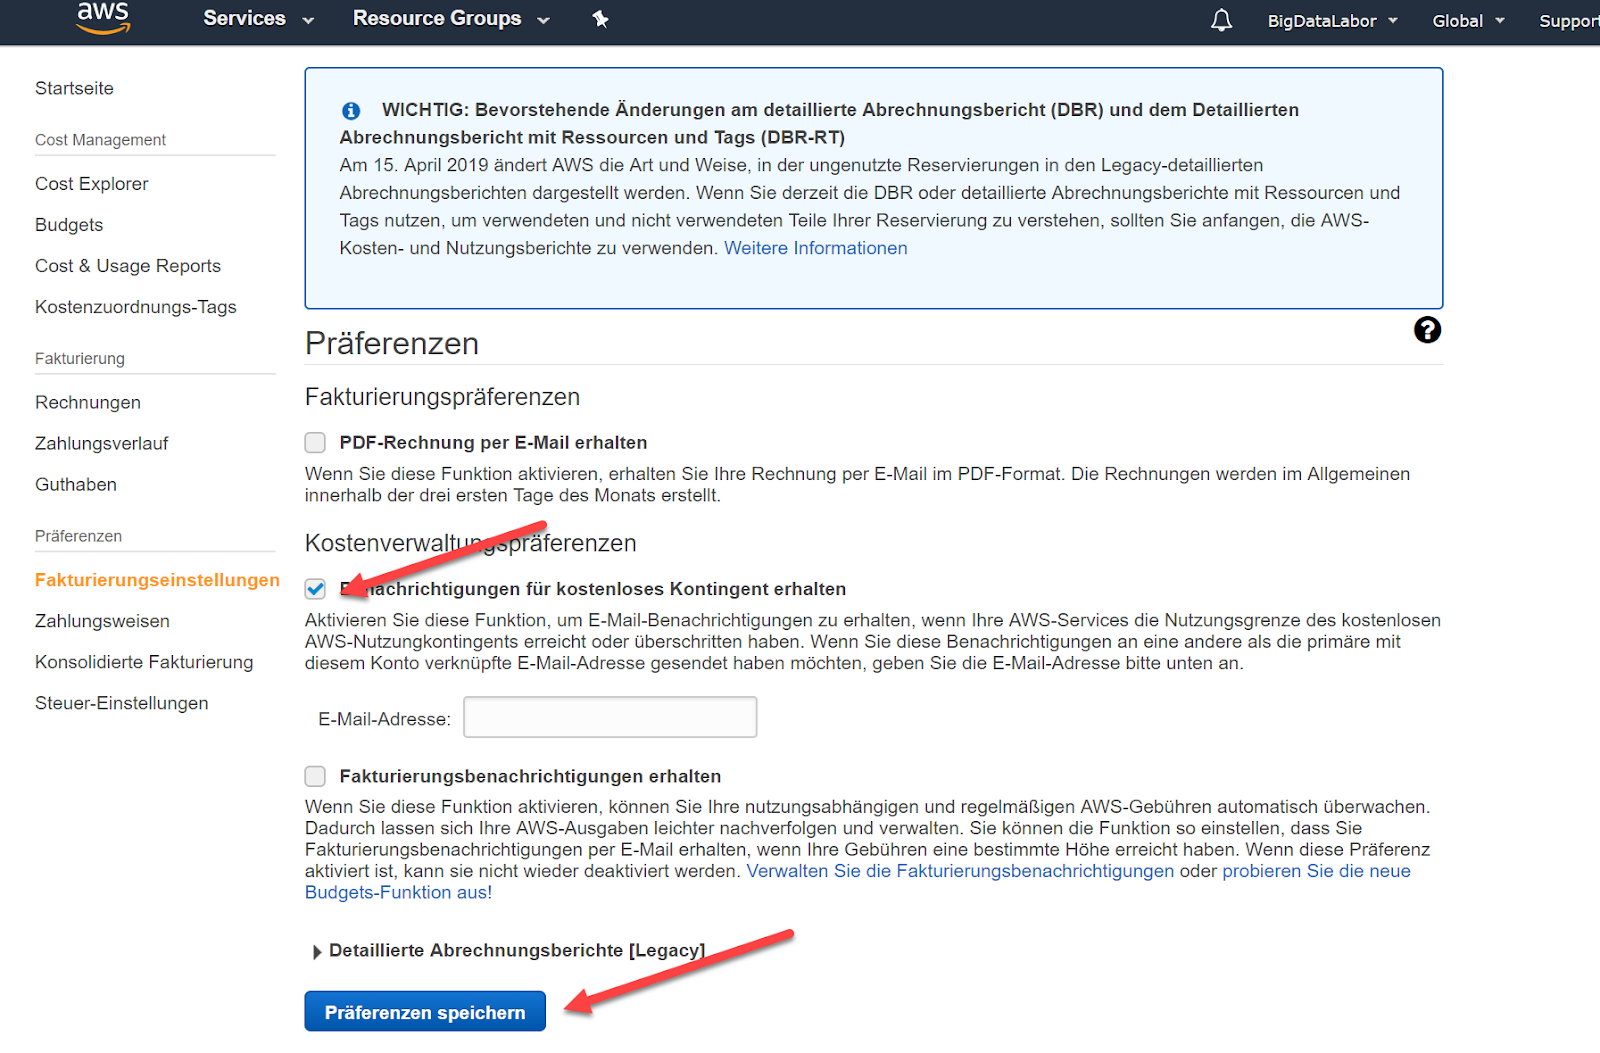The image size is (1600, 1053).
Task: Select Fakturierungseinstellungen in sidebar
Action: pyautogui.click(x=157, y=580)
